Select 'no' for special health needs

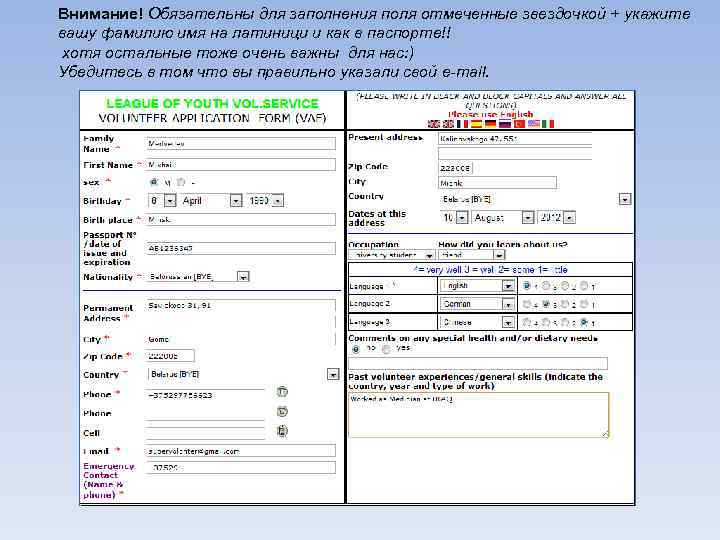[356, 349]
